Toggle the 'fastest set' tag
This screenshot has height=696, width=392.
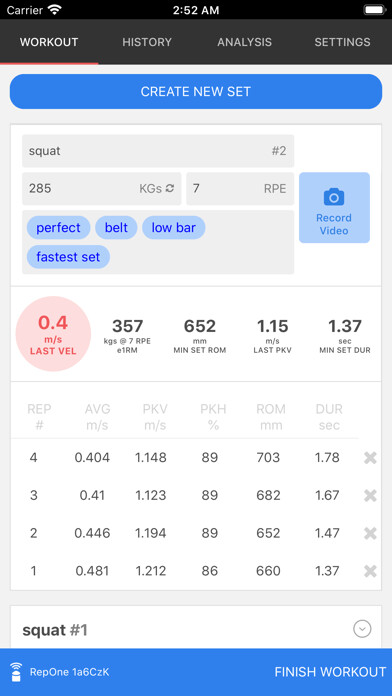68,257
